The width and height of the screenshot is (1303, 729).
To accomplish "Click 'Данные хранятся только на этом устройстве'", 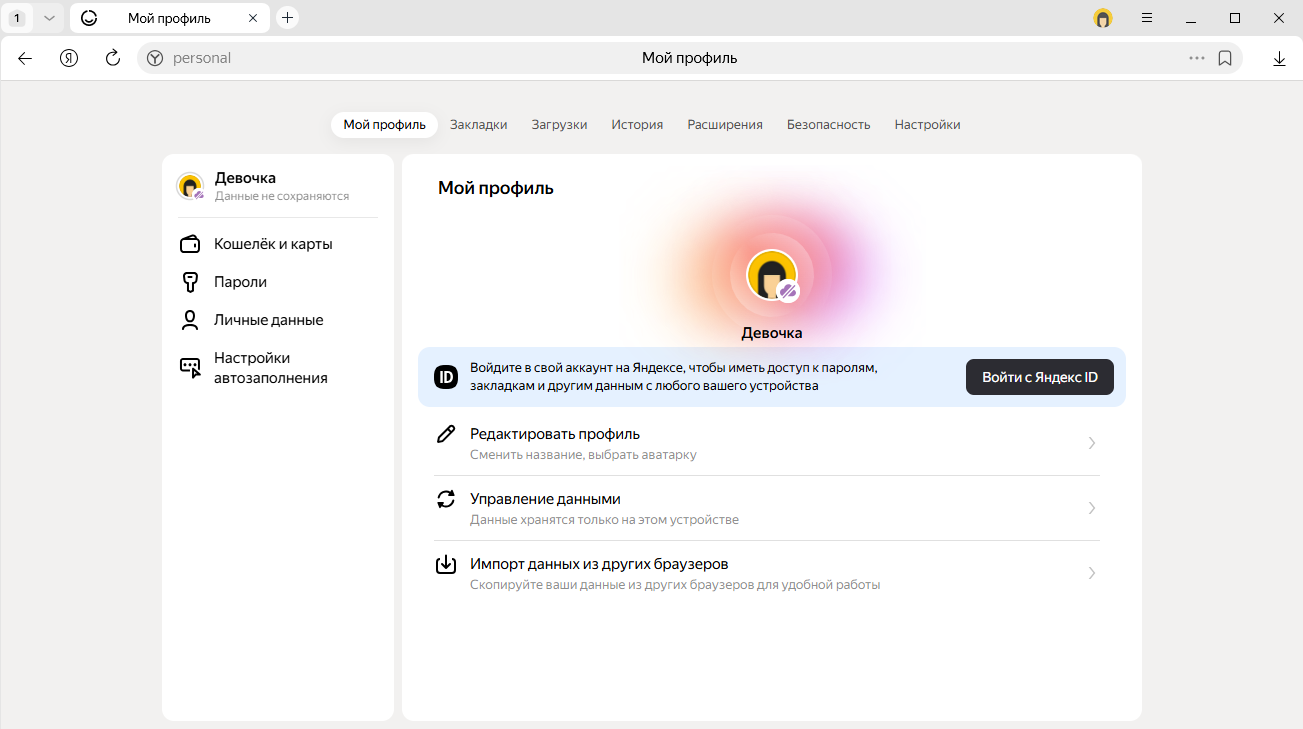I will (x=604, y=519).
